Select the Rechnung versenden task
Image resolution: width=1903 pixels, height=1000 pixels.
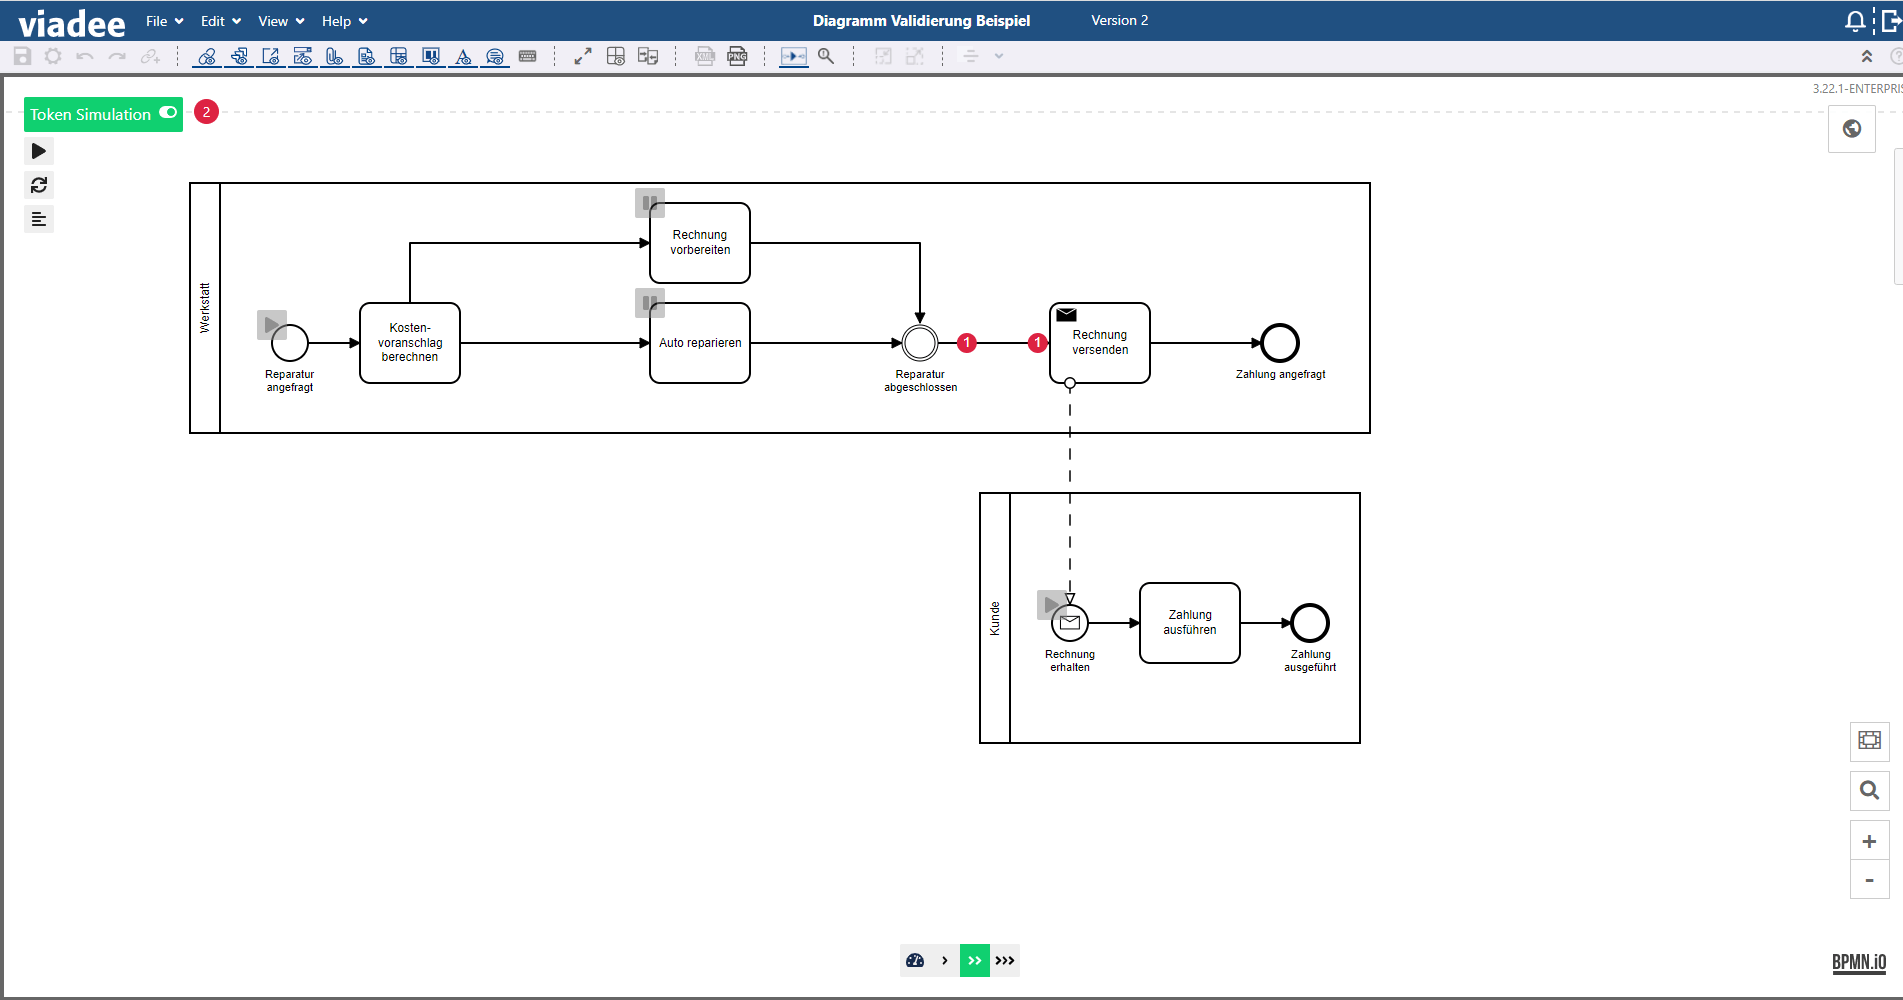pyautogui.click(x=1100, y=343)
